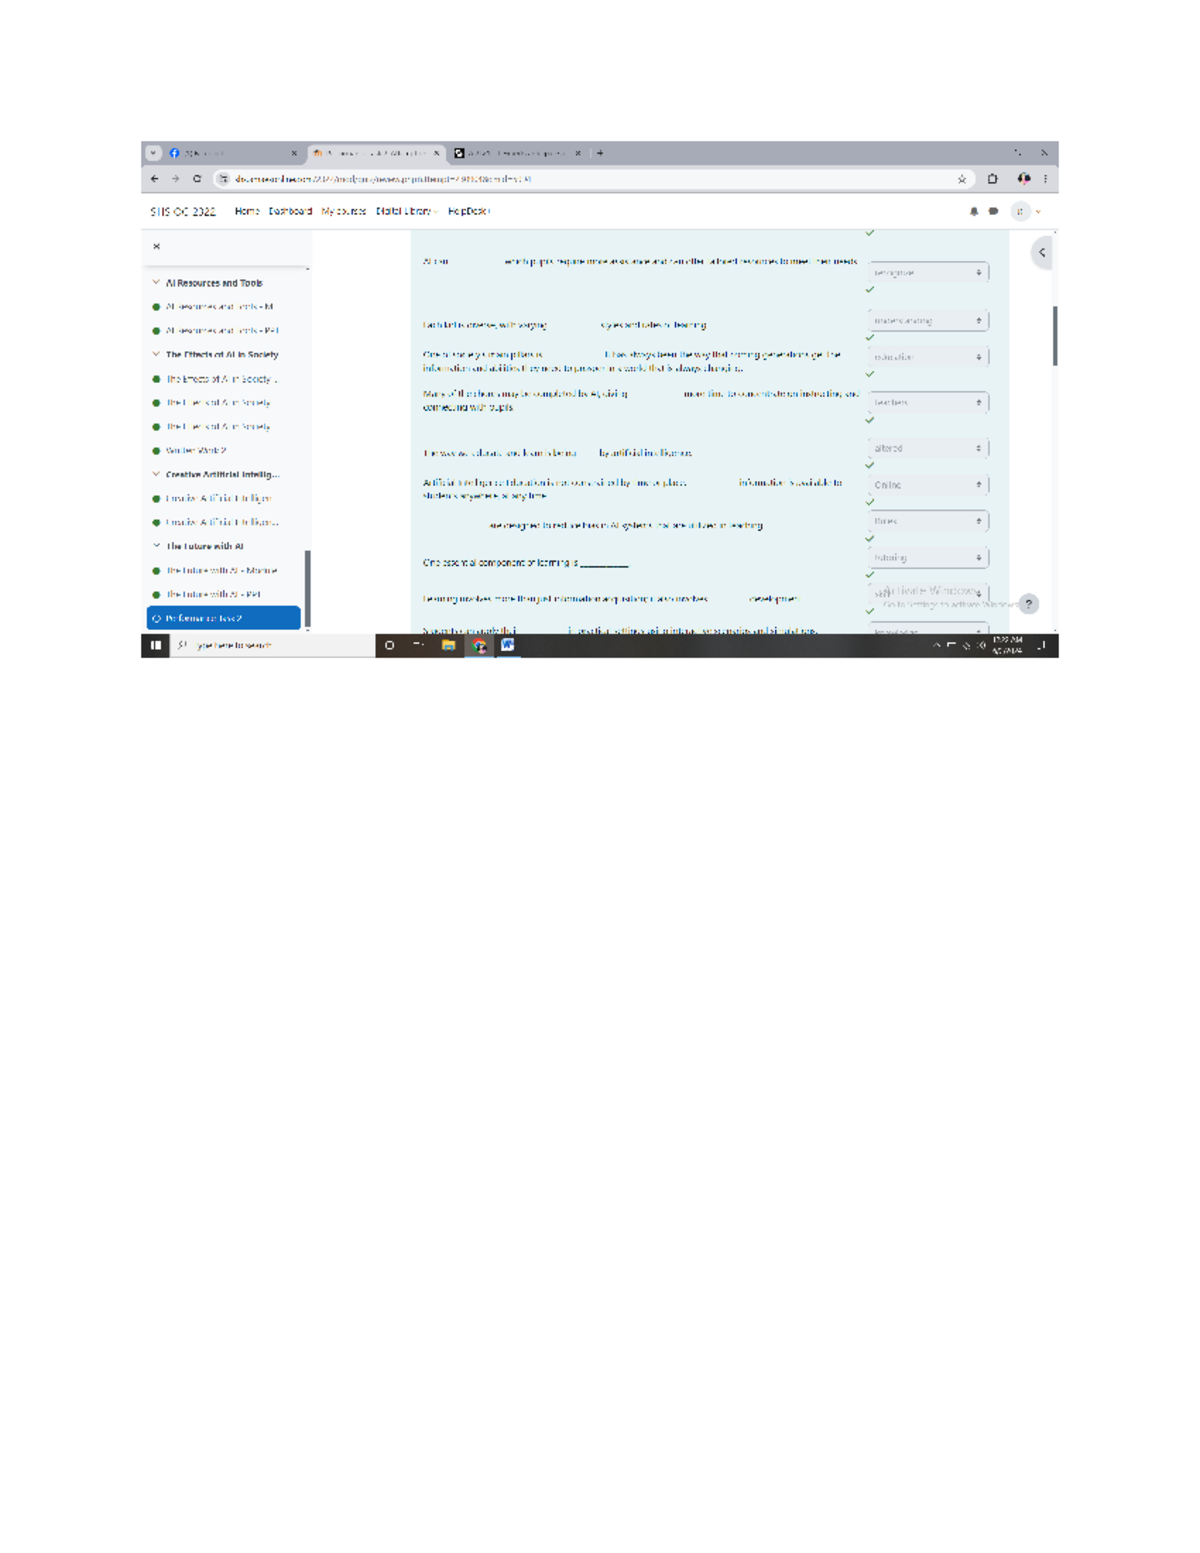The image size is (1200, 1553).
Task: Open the dropdown showing 'altered'
Action: coord(928,448)
